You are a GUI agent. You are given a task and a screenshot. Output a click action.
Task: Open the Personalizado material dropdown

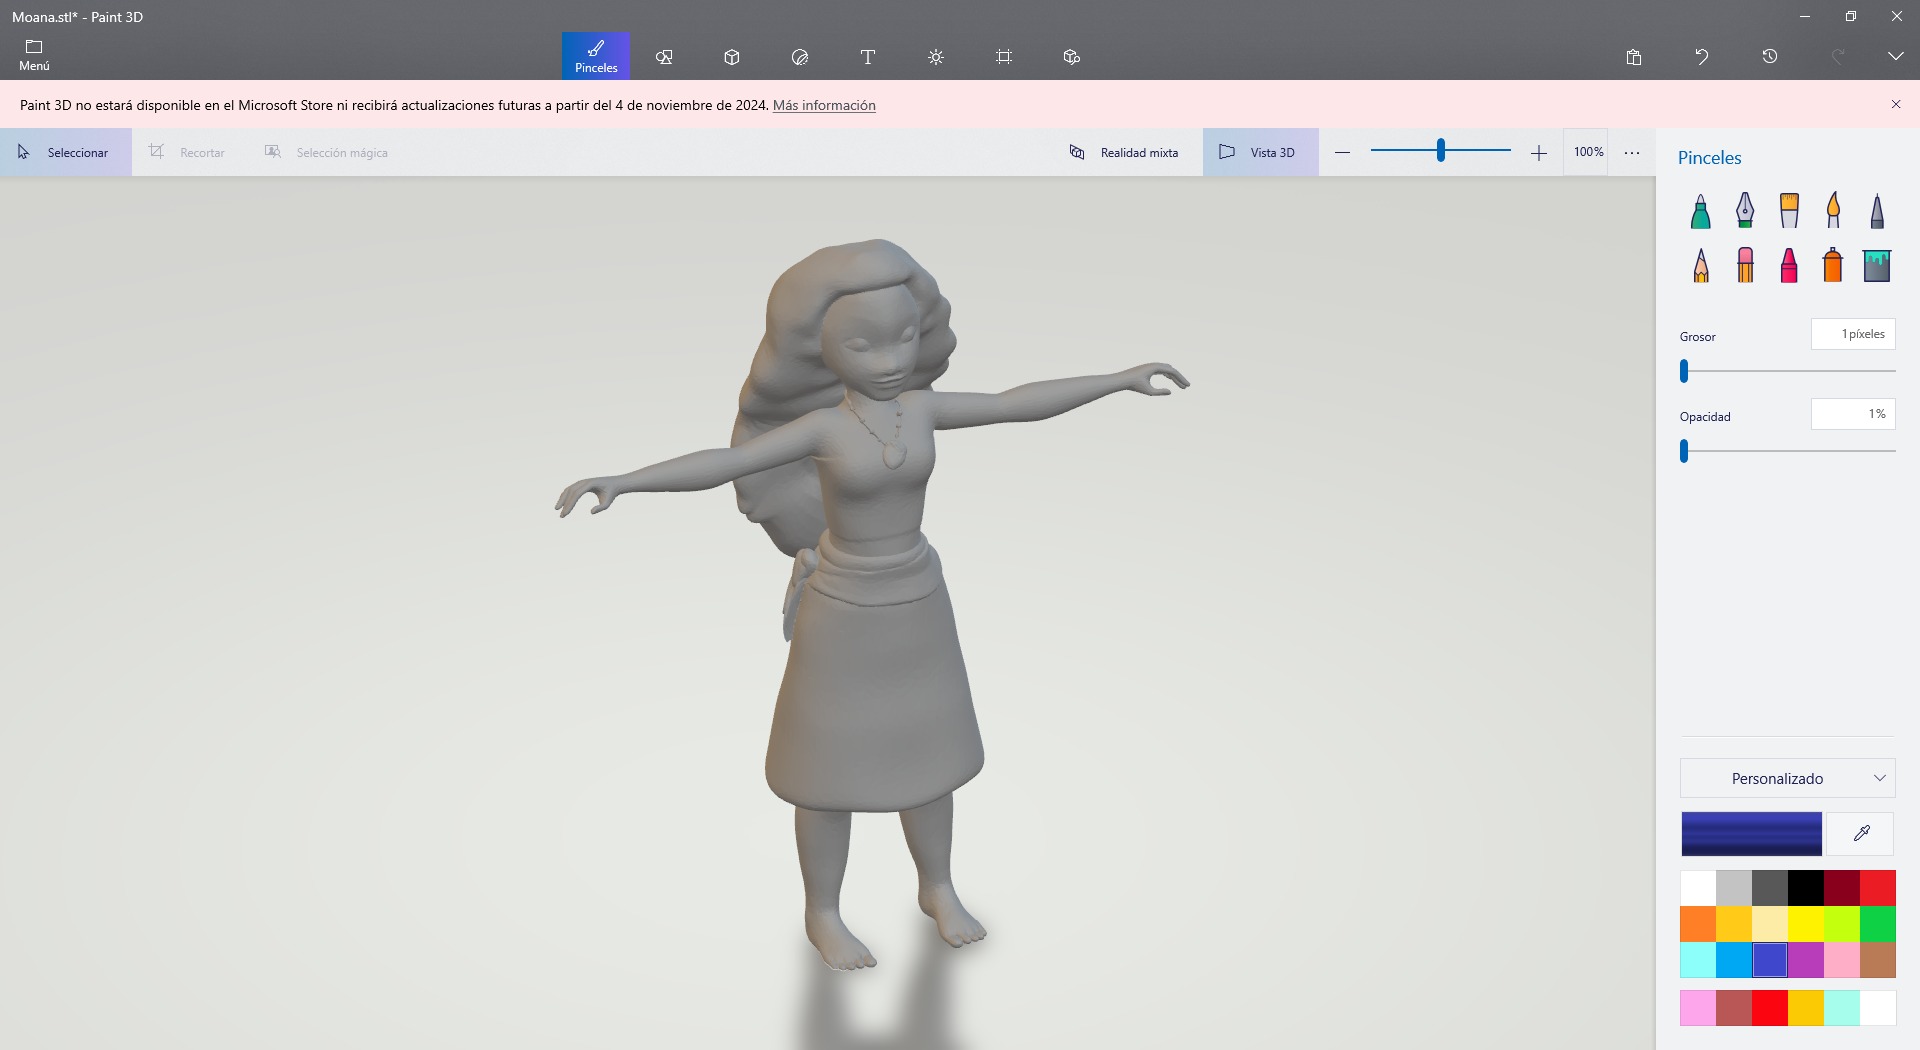[x=1788, y=778]
